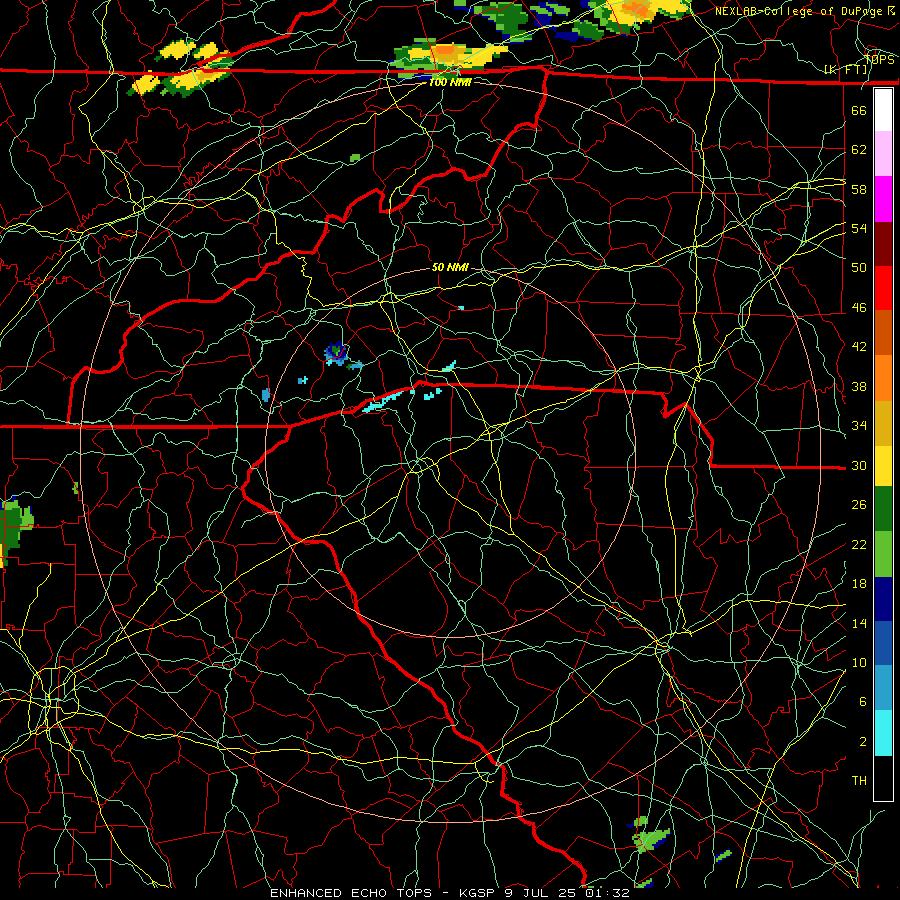
Task: Select the black TH swatch at the bottom of the scale
Action: (x=883, y=778)
